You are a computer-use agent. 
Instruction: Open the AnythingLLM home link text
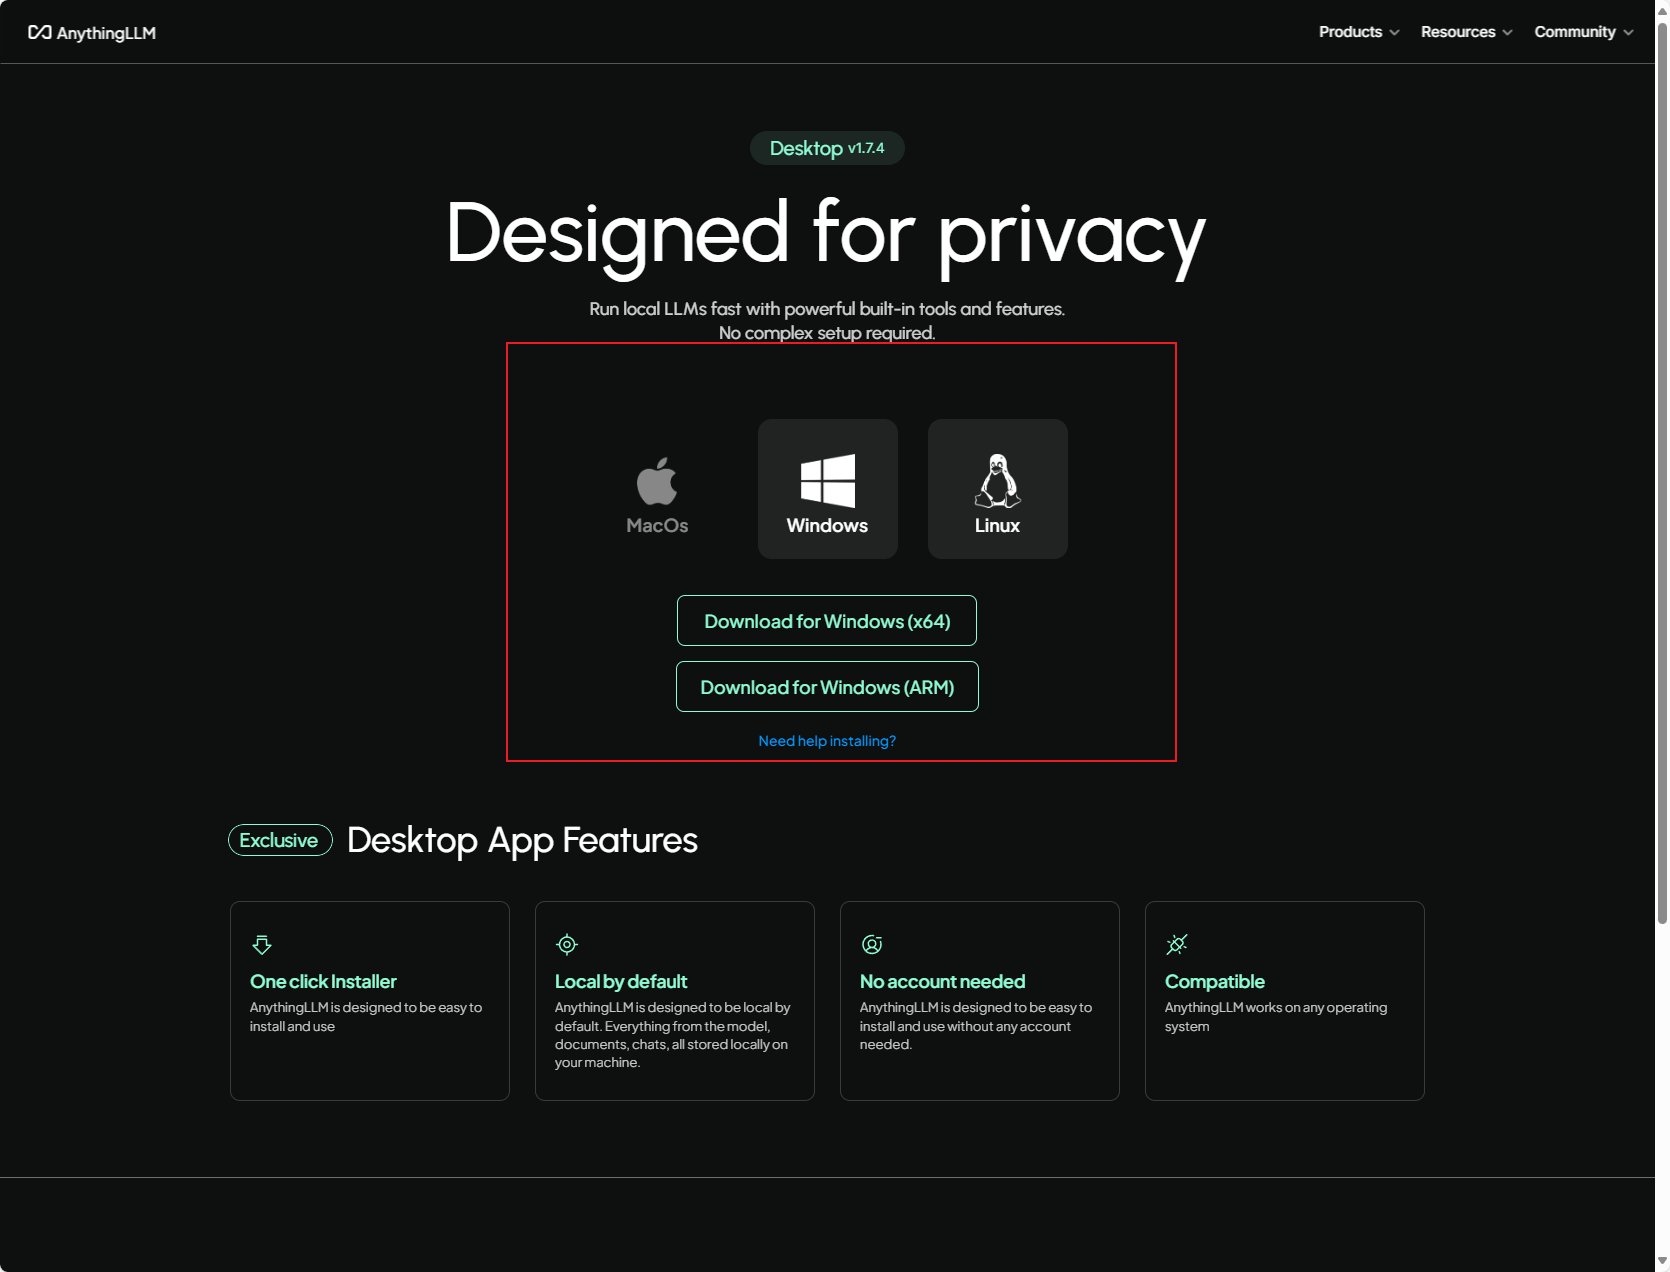(x=106, y=33)
